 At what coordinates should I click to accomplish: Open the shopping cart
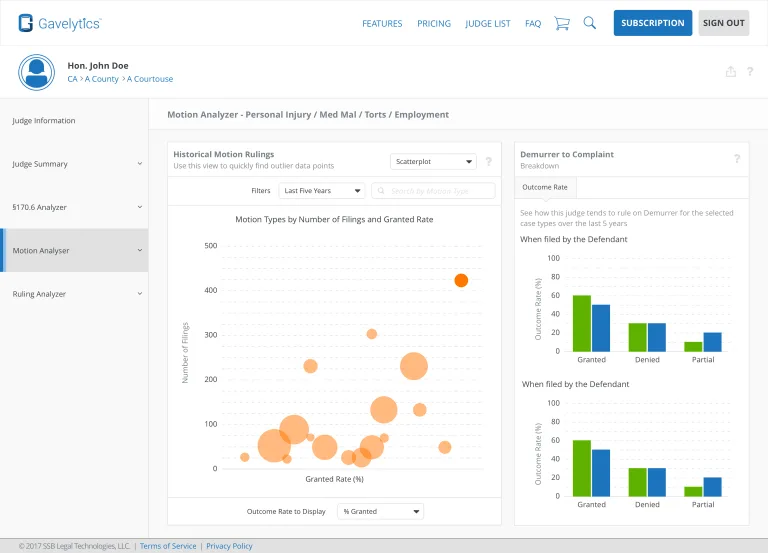562,23
